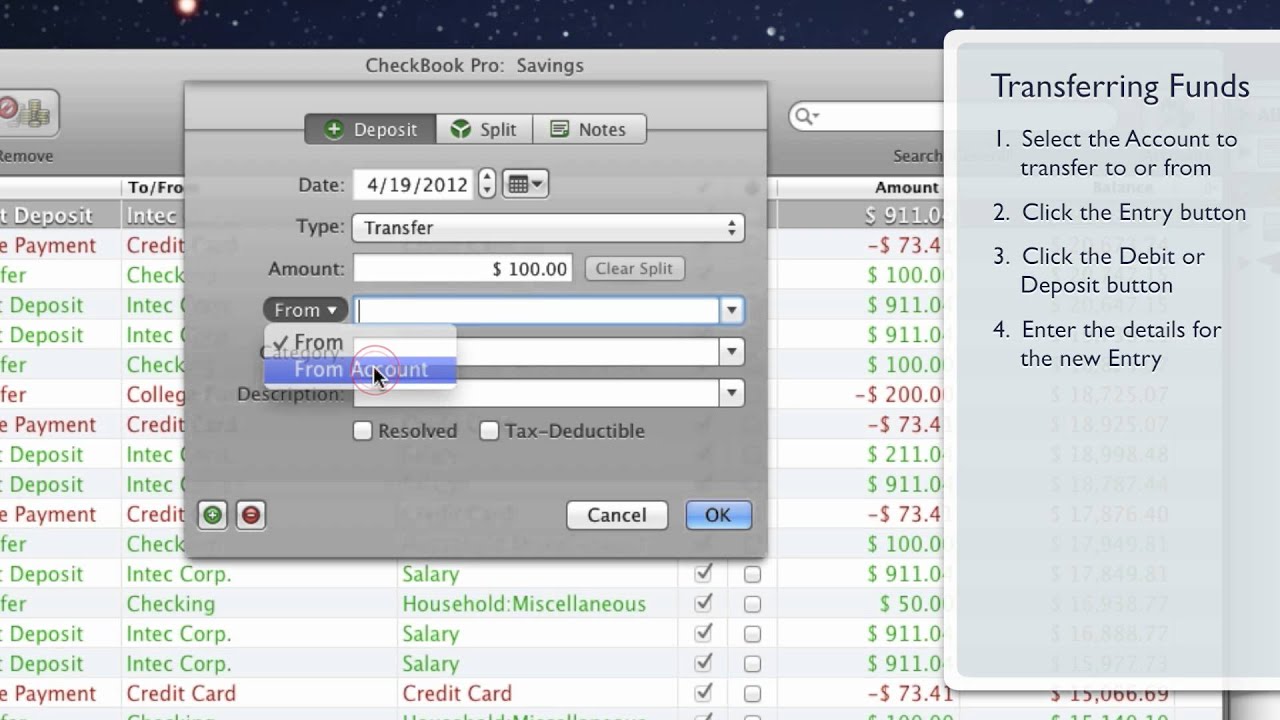1280x720 pixels.
Task: Uncheck the ticked box in Credit Card -$73.41 row
Action: [704, 693]
